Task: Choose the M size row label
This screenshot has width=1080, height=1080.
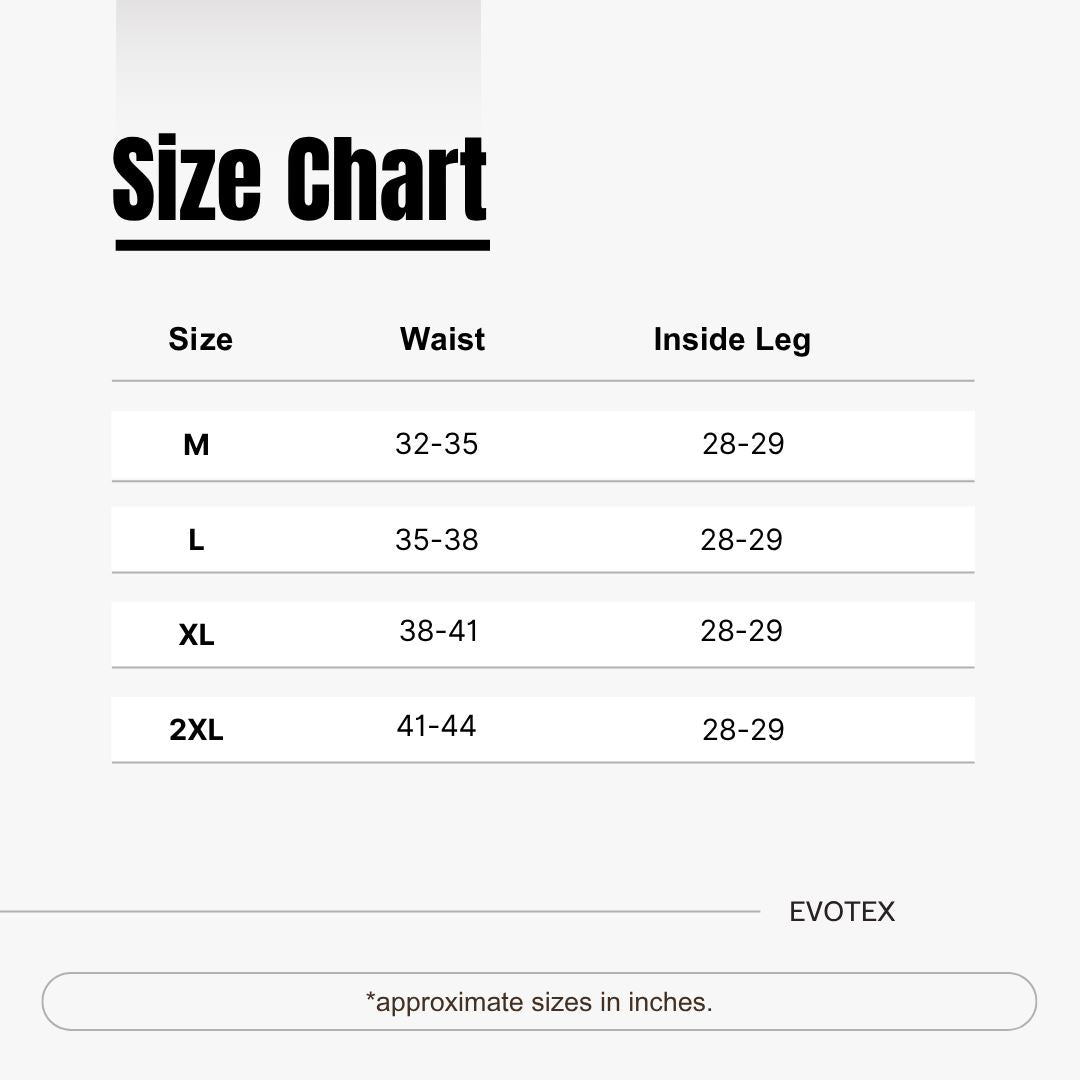Action: click(196, 445)
